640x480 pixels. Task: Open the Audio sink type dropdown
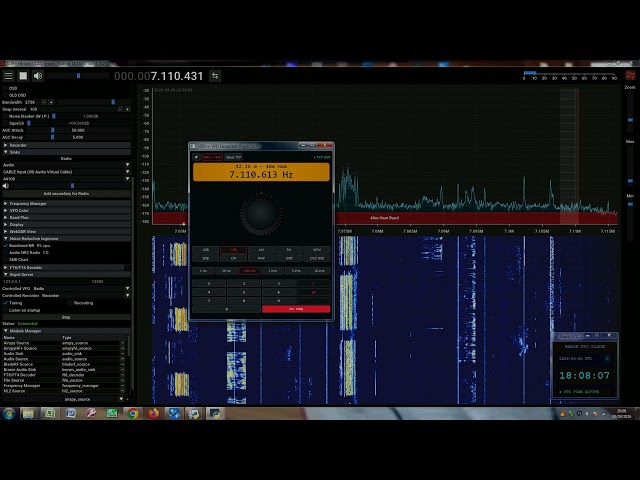coord(66,165)
